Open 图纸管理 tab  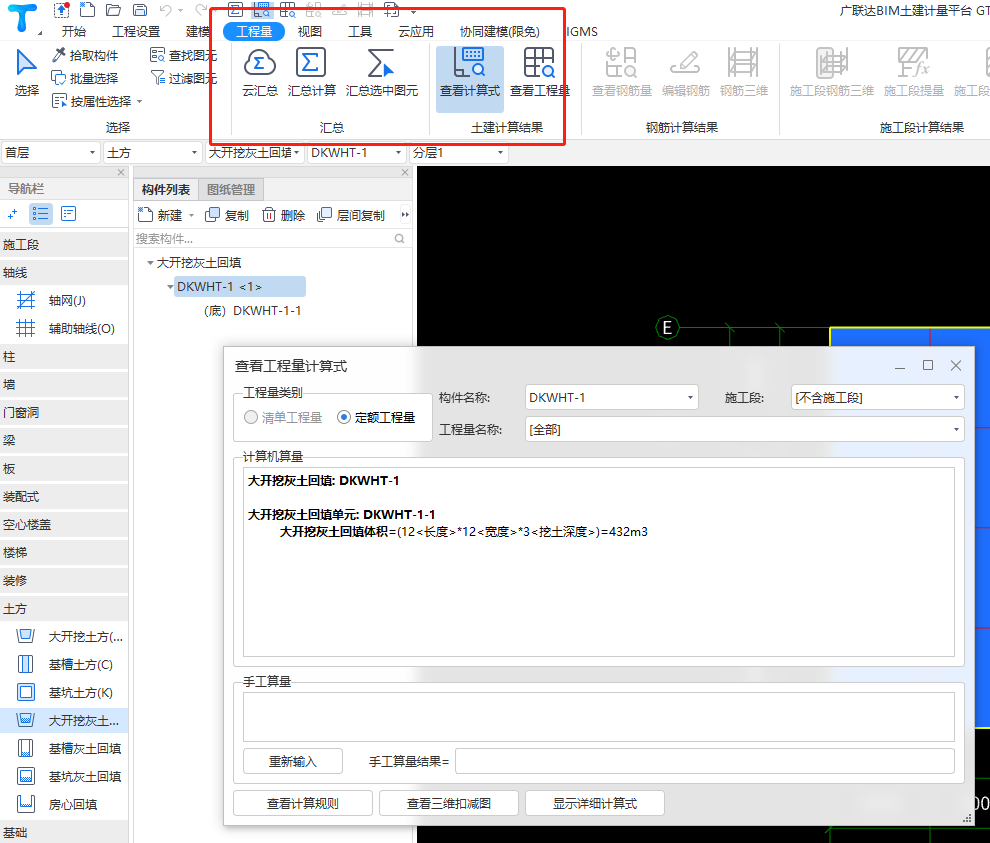click(231, 189)
